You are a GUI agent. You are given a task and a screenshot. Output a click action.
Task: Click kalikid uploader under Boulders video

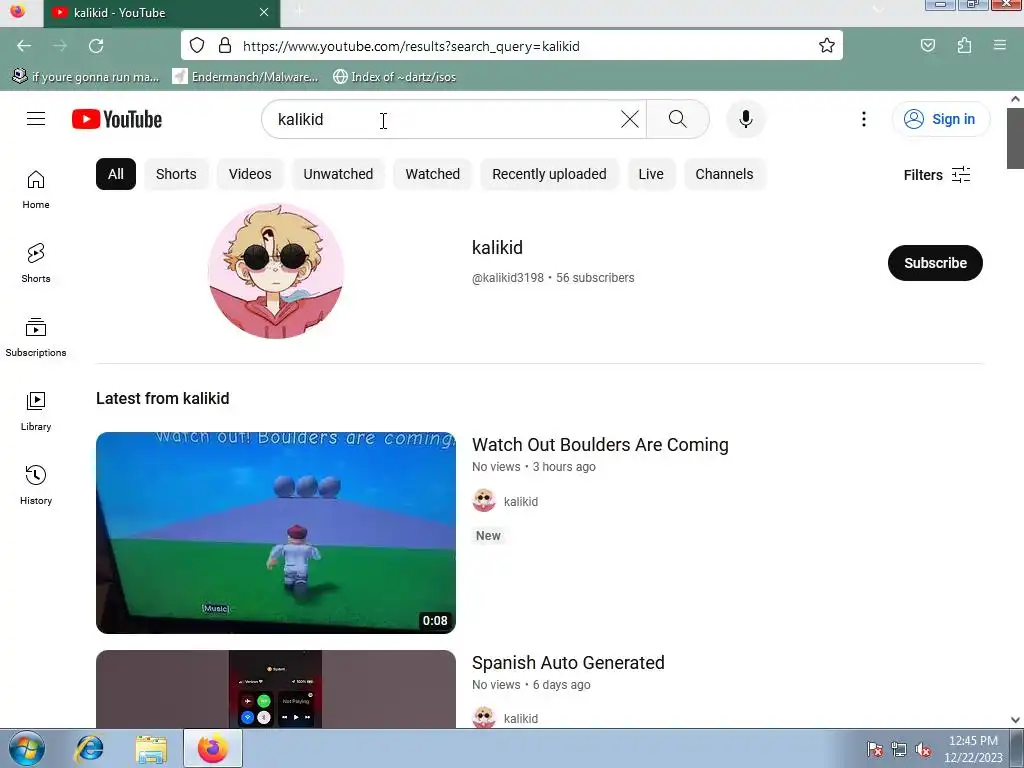pos(520,502)
